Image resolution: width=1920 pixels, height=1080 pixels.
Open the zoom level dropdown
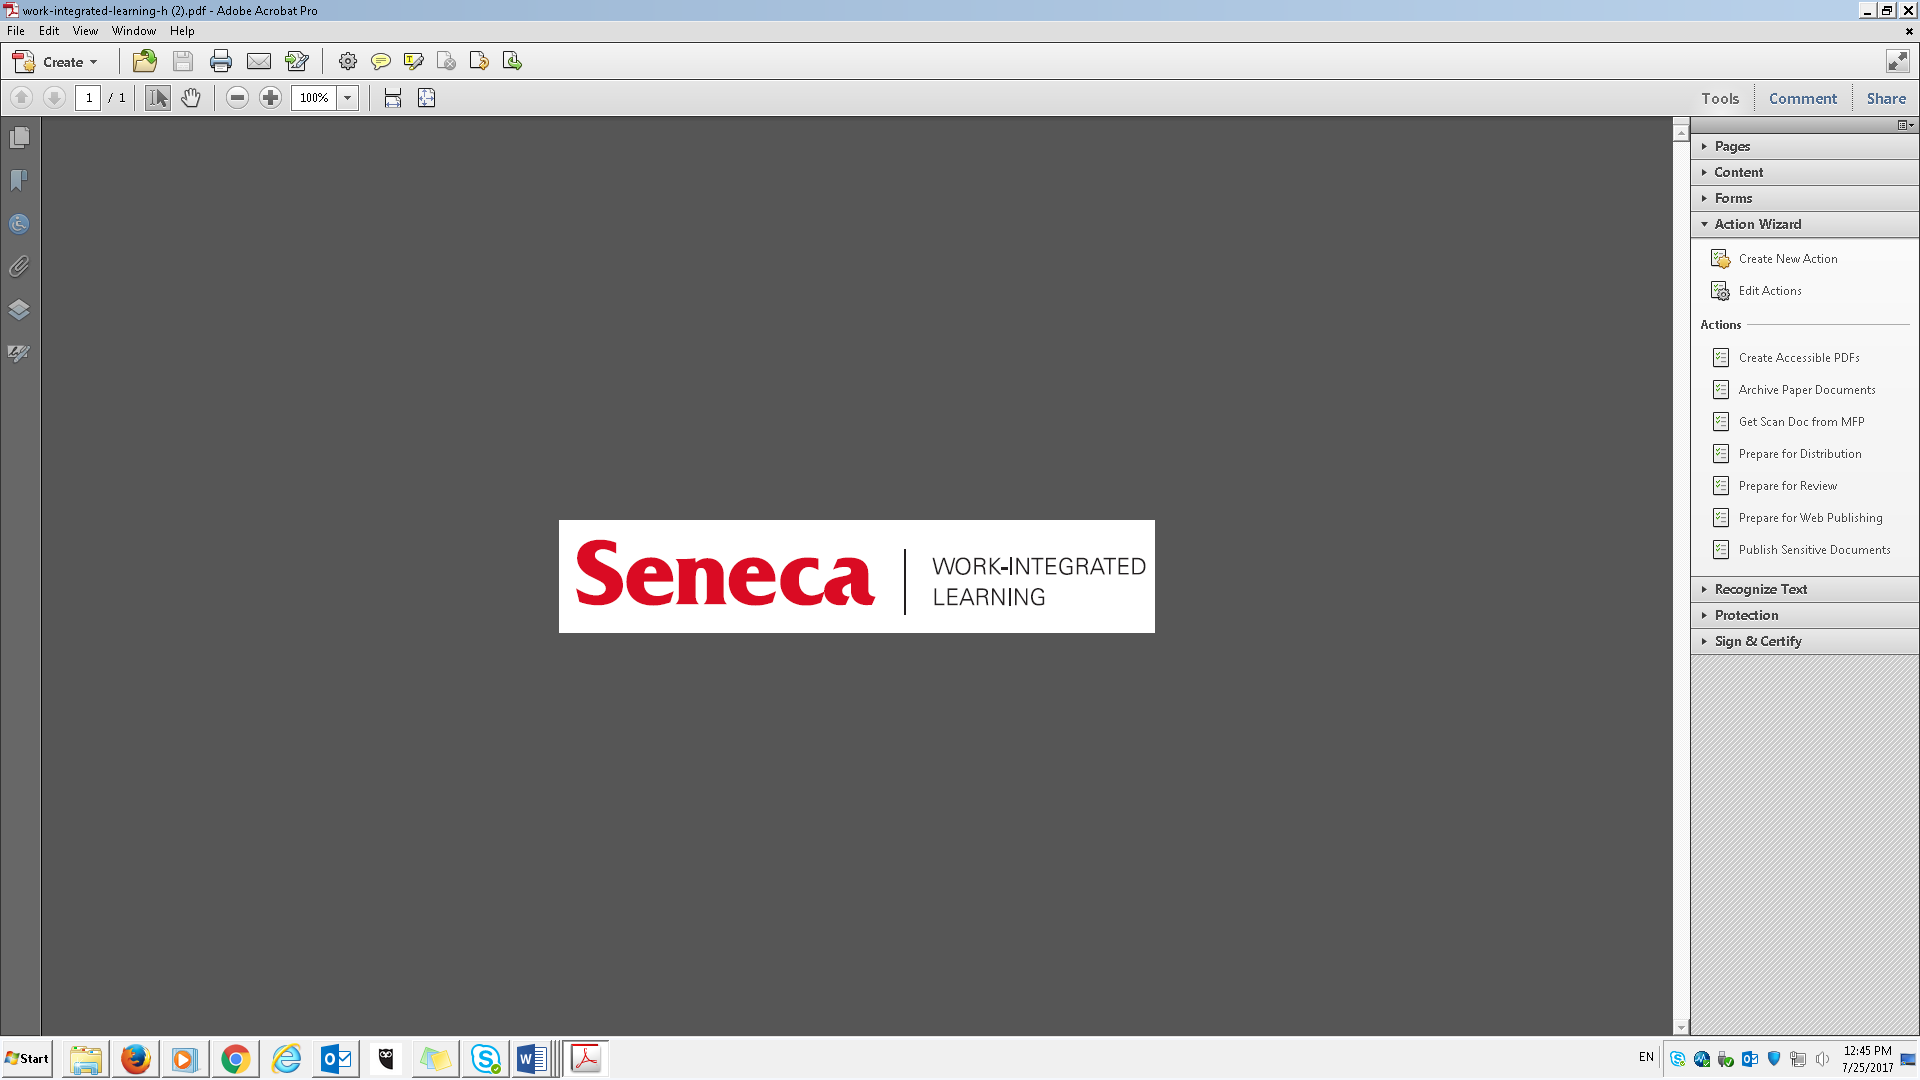click(x=348, y=98)
